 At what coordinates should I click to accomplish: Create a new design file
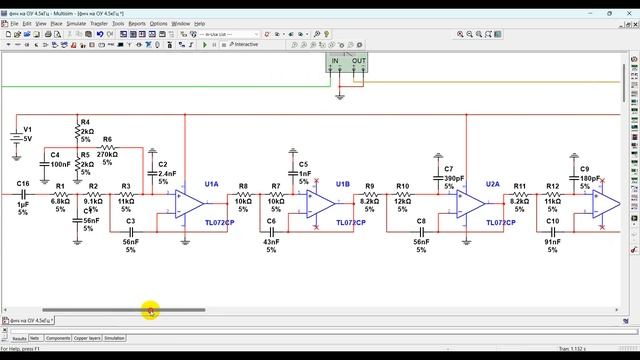coord(8,34)
